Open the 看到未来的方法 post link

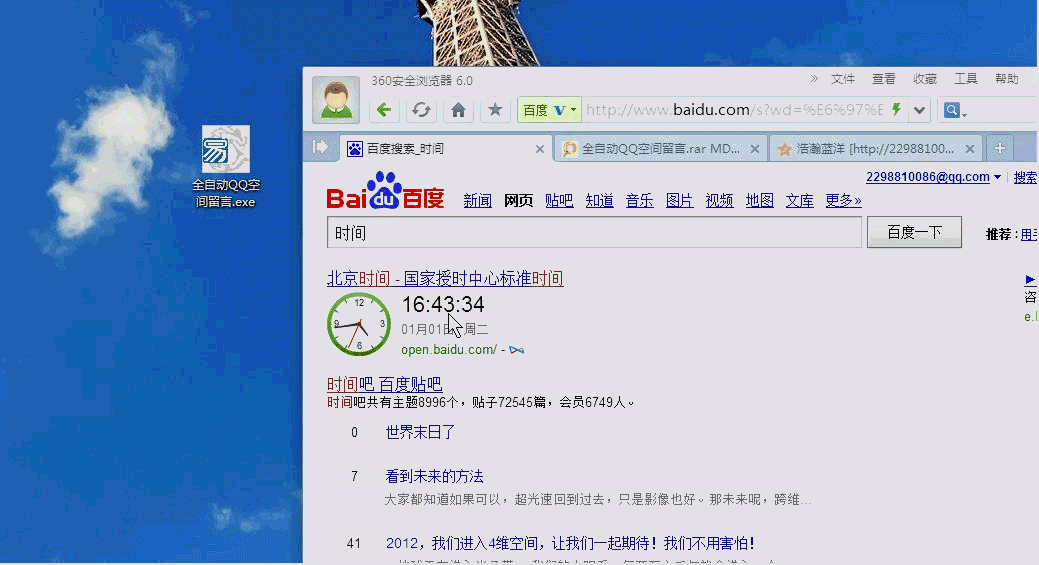(434, 476)
